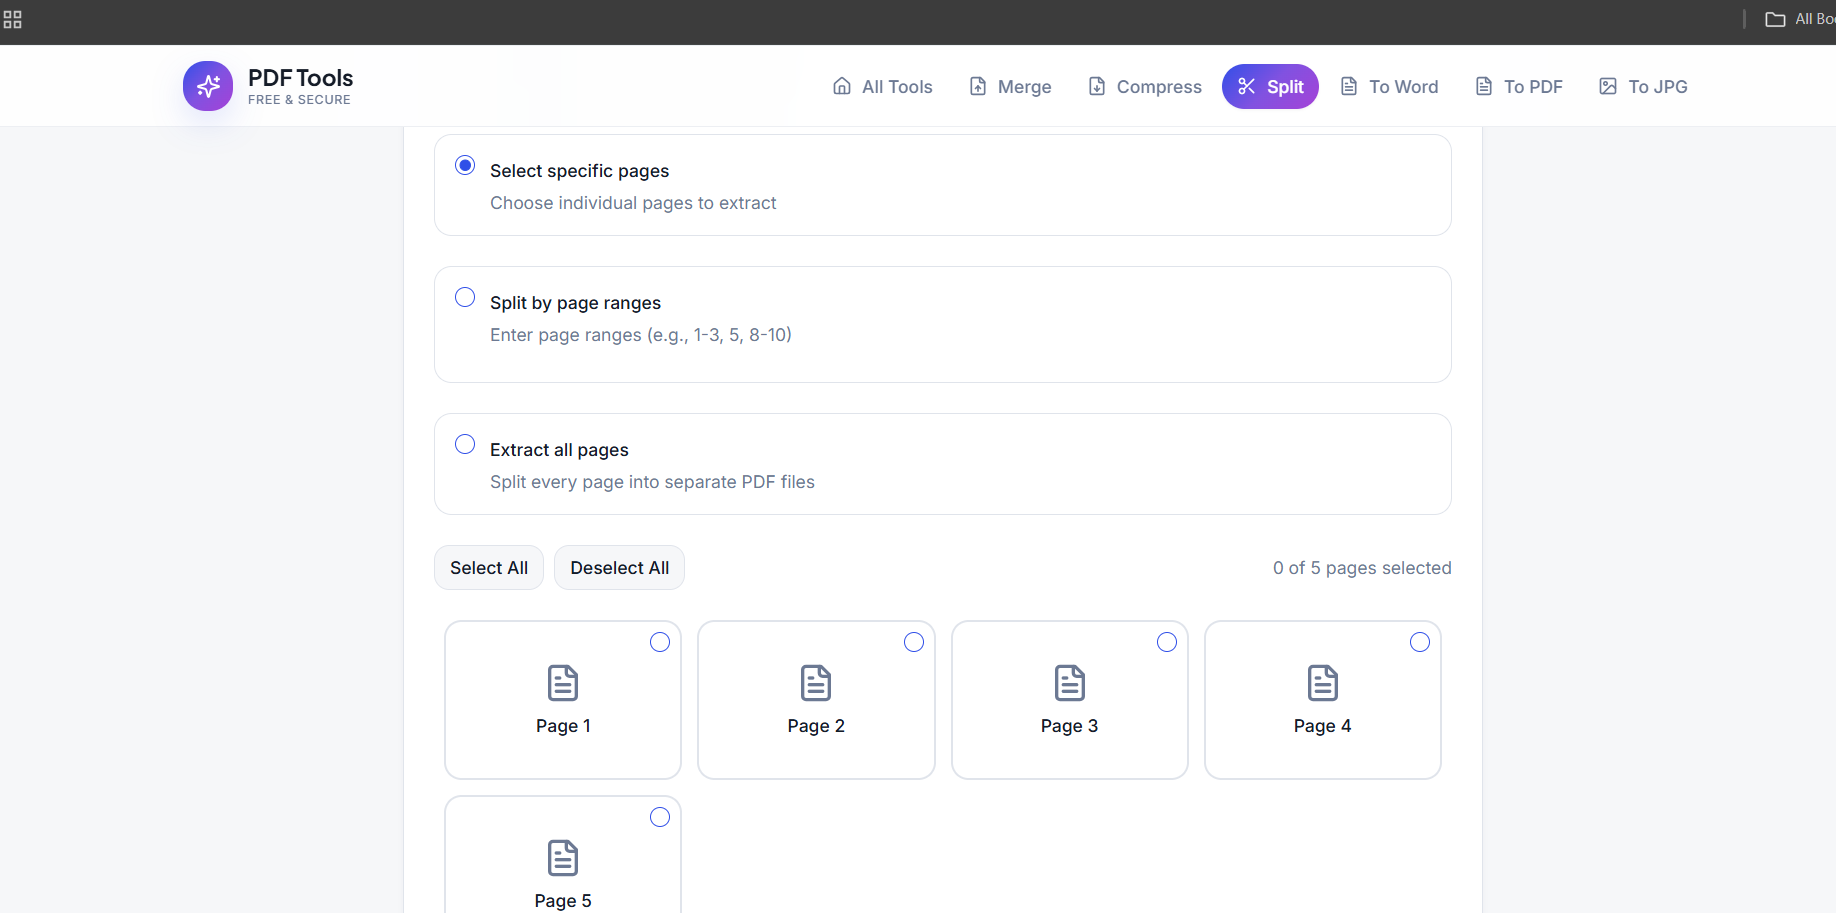Image resolution: width=1836 pixels, height=913 pixels.
Task: Click the Merge tool icon
Action: [978, 86]
